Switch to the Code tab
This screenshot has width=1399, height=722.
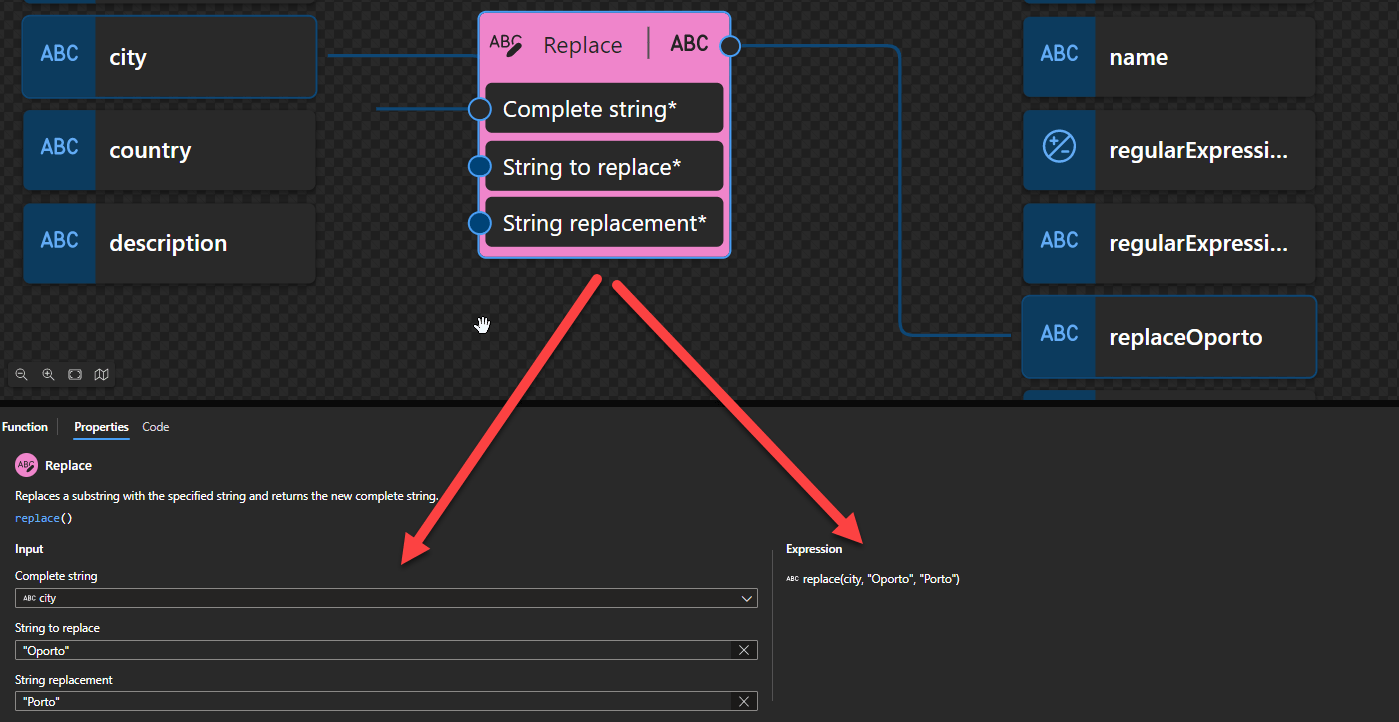click(155, 426)
